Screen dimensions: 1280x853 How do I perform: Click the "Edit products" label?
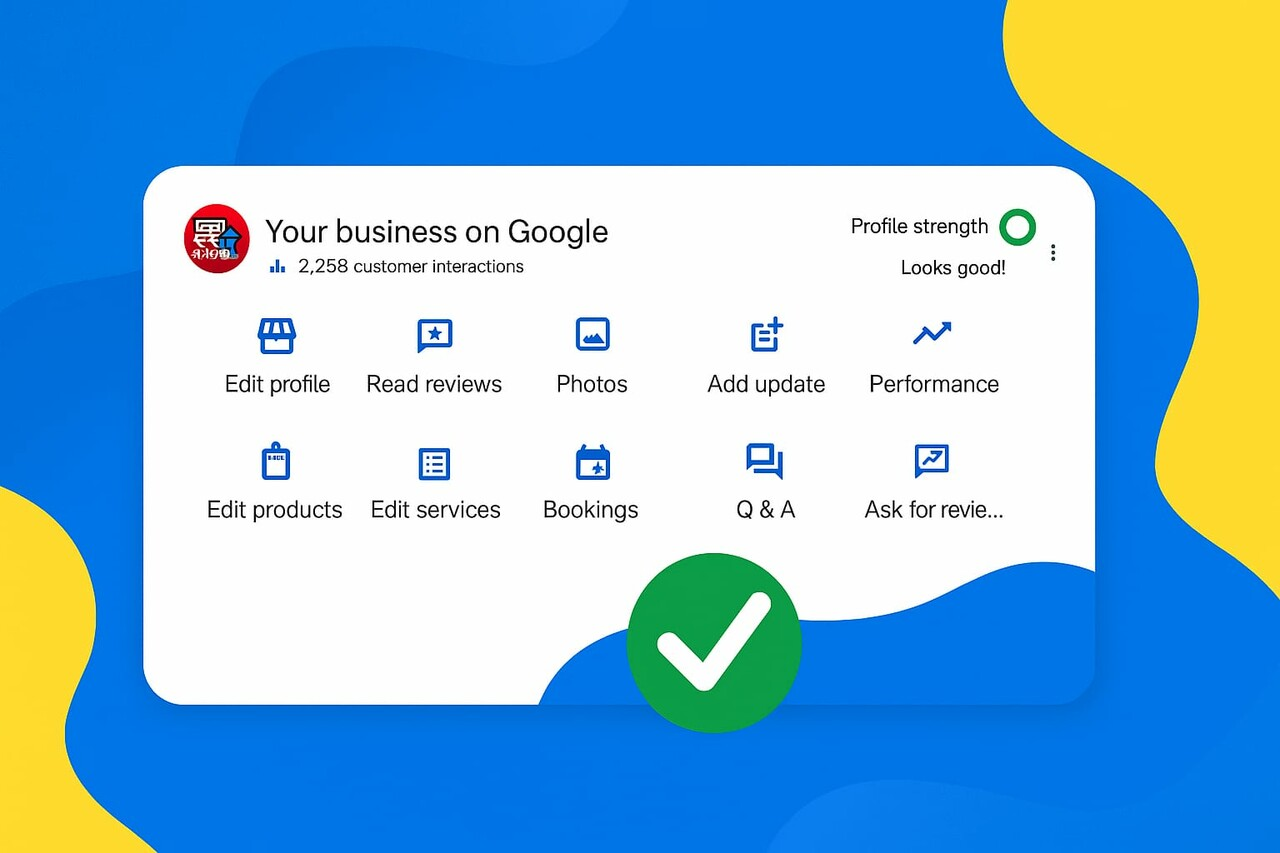coord(275,510)
